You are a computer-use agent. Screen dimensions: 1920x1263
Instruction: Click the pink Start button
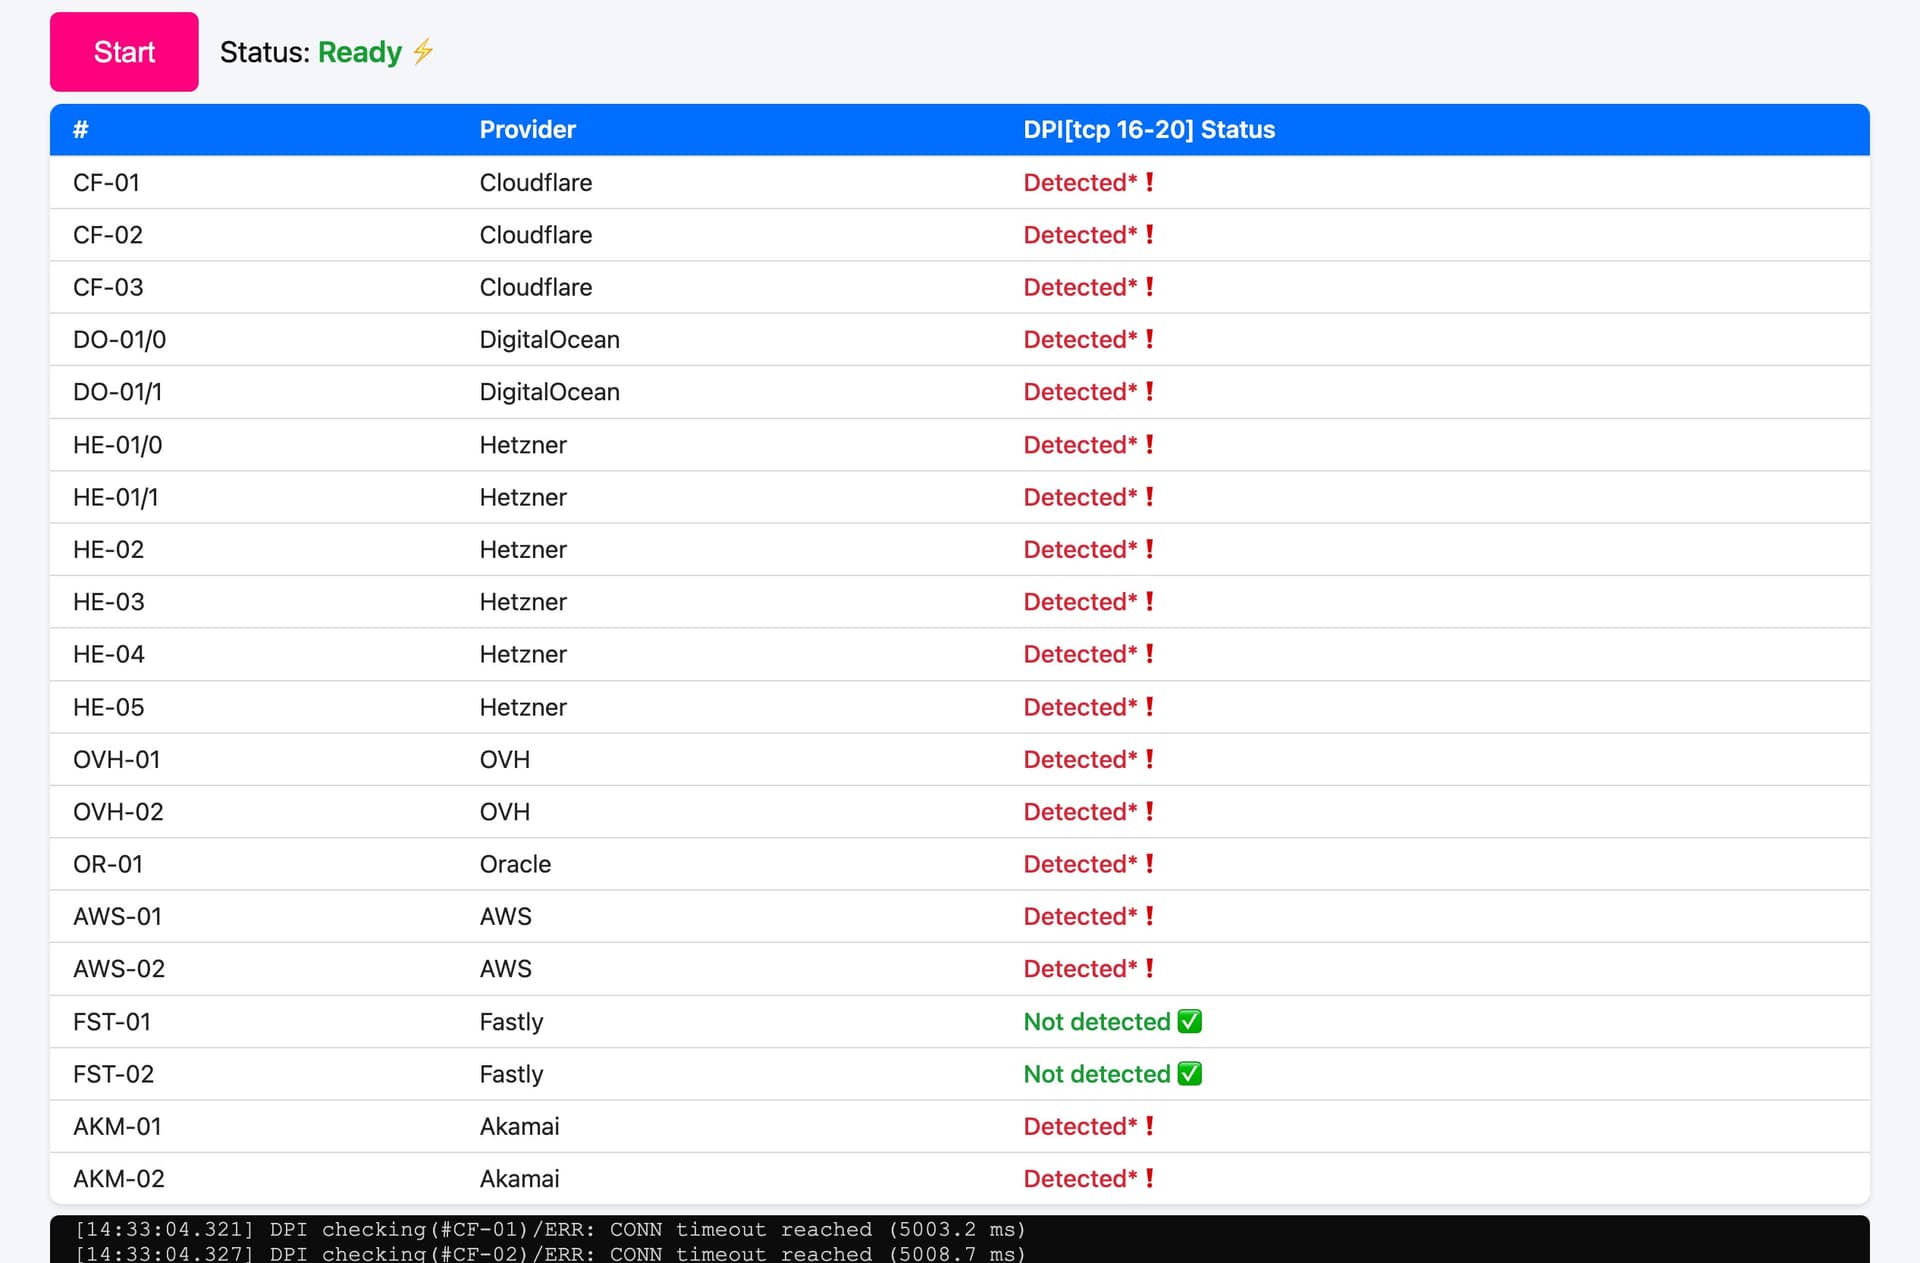pyautogui.click(x=124, y=52)
